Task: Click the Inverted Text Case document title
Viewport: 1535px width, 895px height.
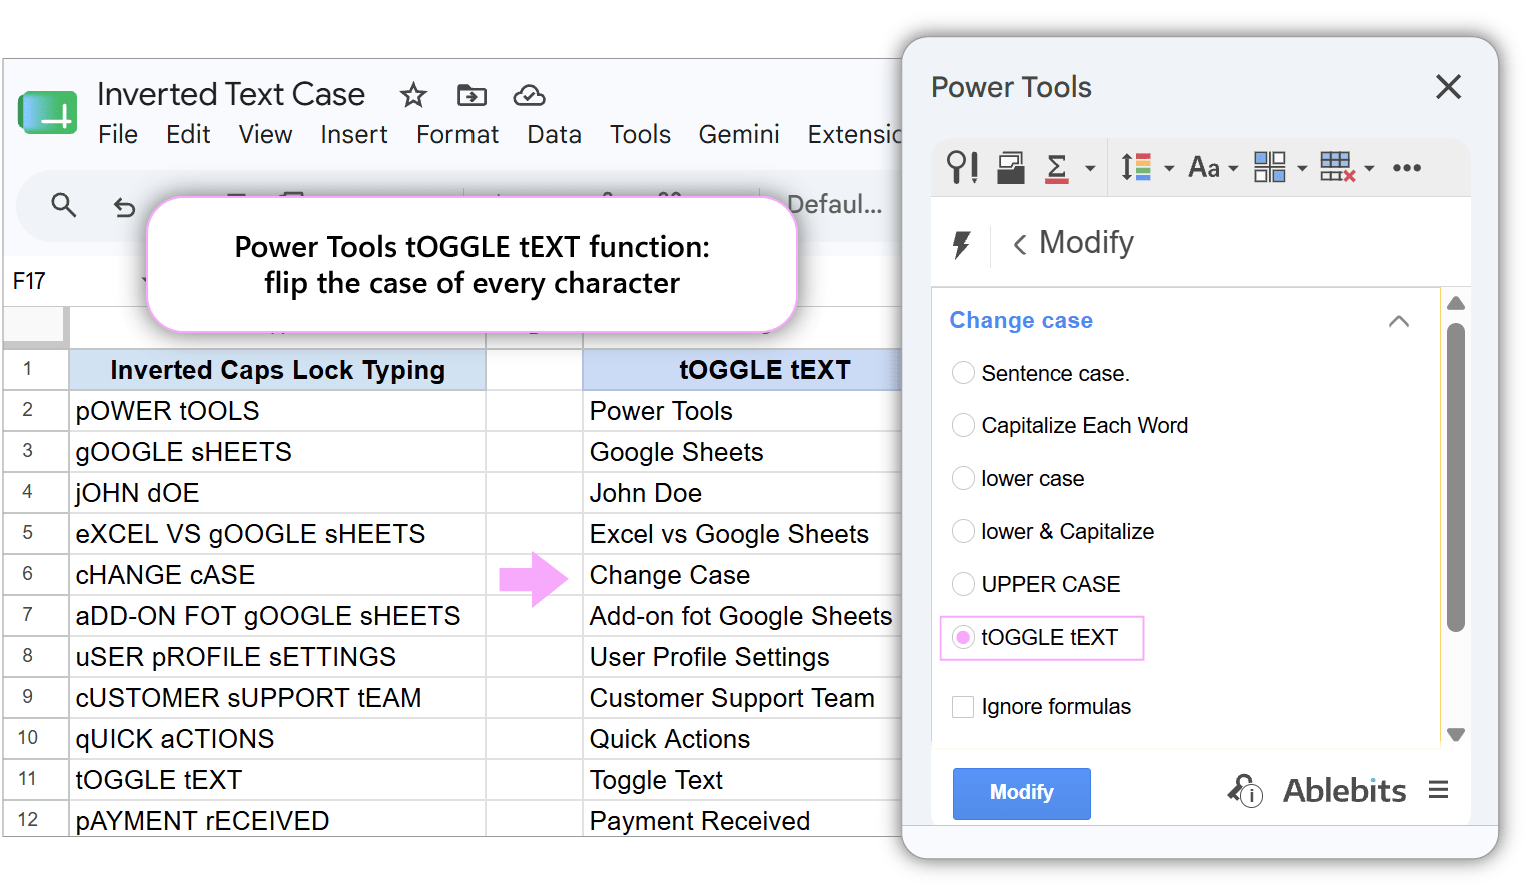Action: point(231,94)
